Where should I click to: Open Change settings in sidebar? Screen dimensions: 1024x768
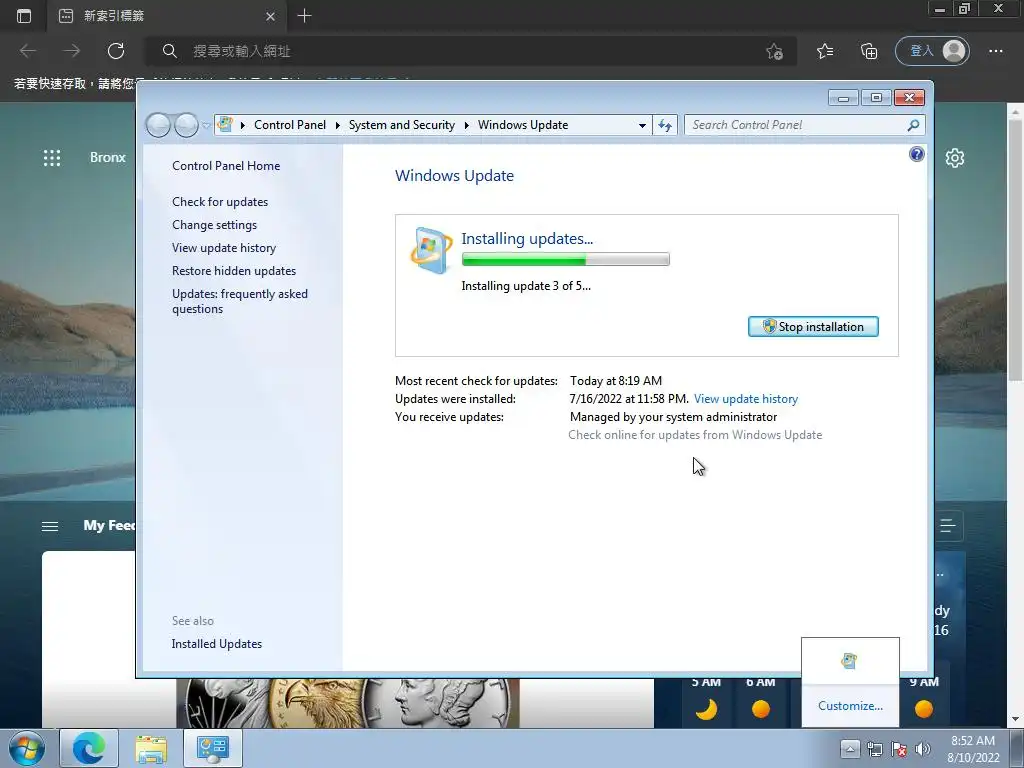(214, 225)
